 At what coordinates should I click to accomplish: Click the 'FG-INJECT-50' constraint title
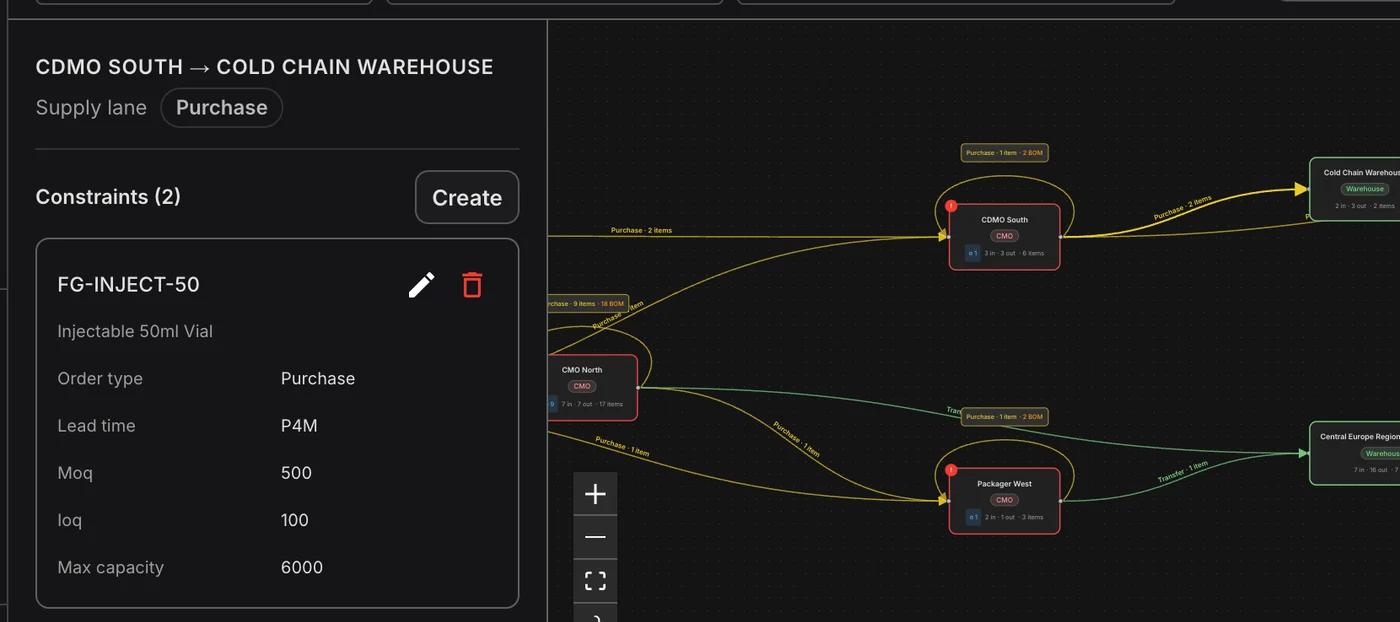tap(129, 285)
